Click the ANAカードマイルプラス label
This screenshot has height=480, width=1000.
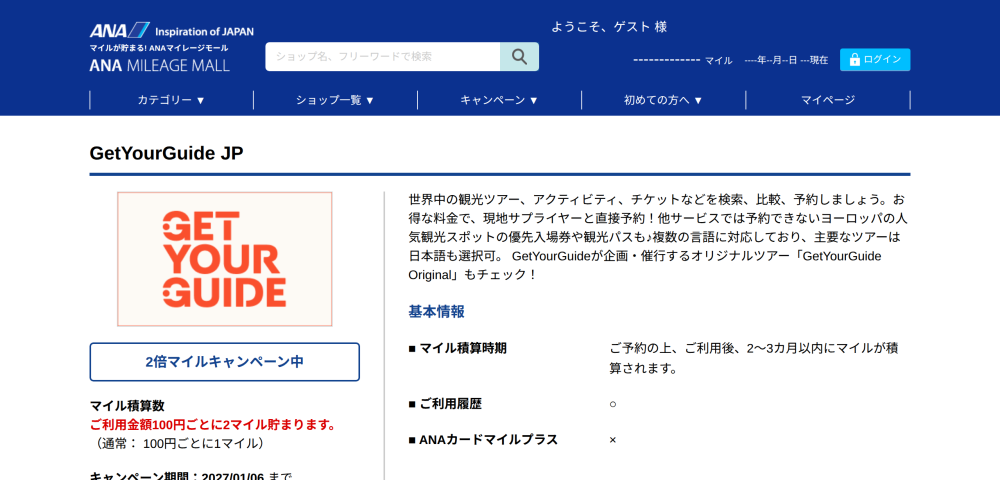click(x=483, y=440)
